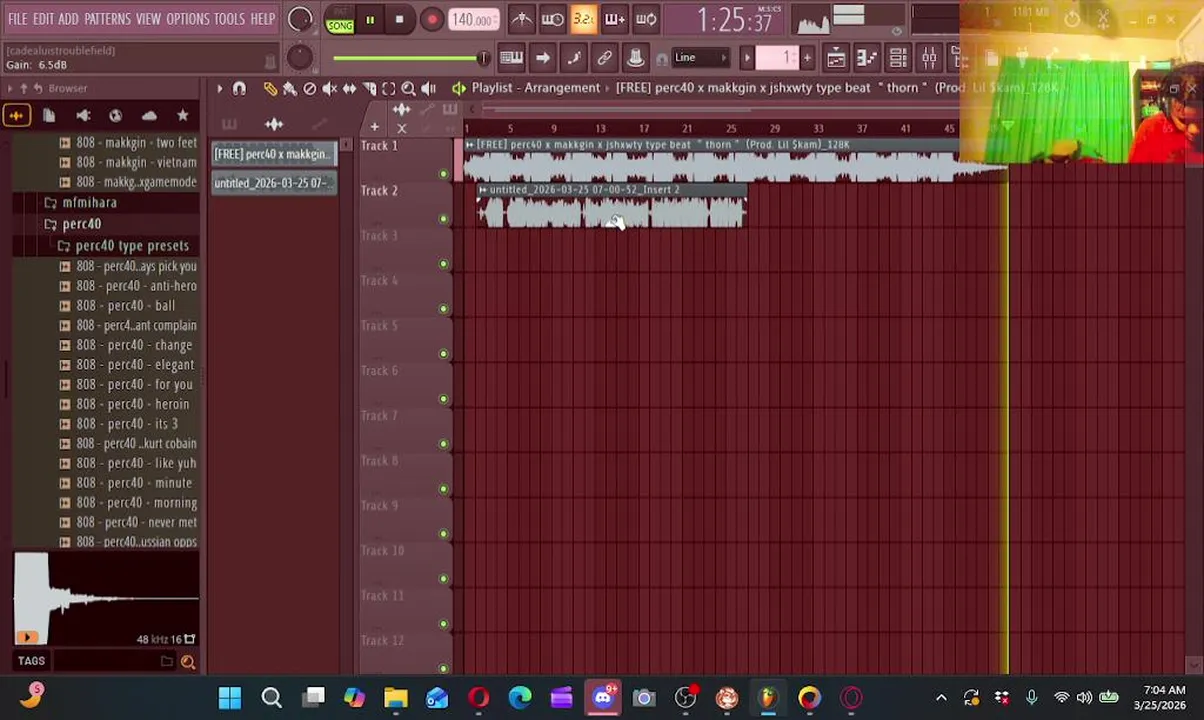This screenshot has height=720, width=1204.
Task: Select the Slip tool in playlist toolbar
Action: tap(349, 89)
